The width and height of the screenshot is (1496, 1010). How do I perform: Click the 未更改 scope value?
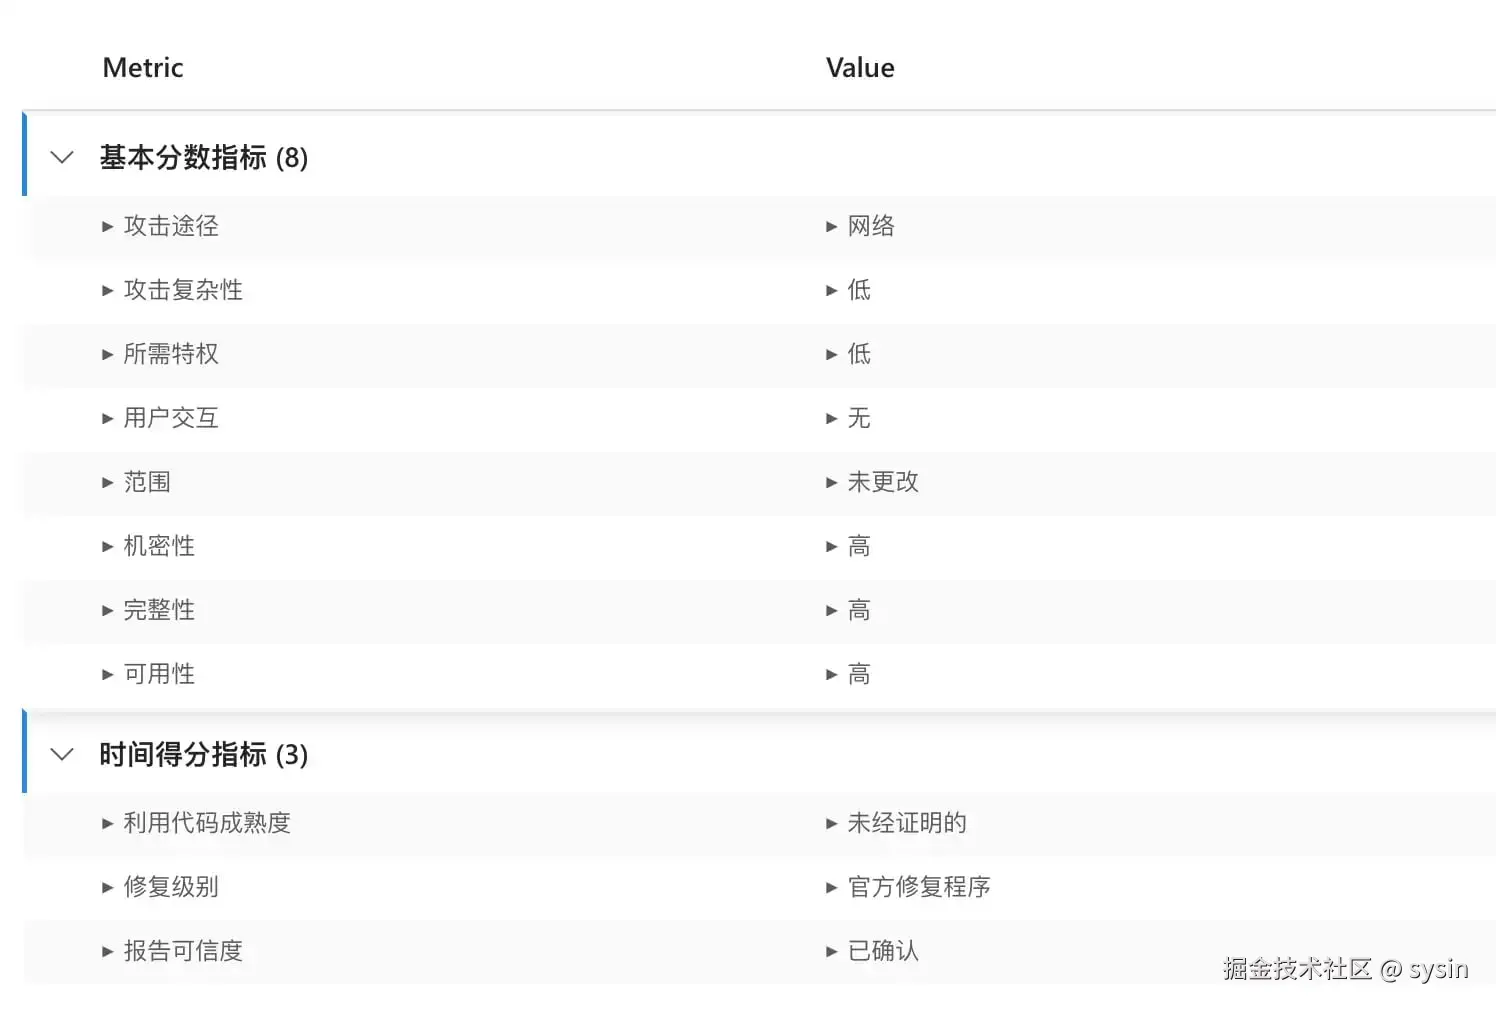point(882,483)
